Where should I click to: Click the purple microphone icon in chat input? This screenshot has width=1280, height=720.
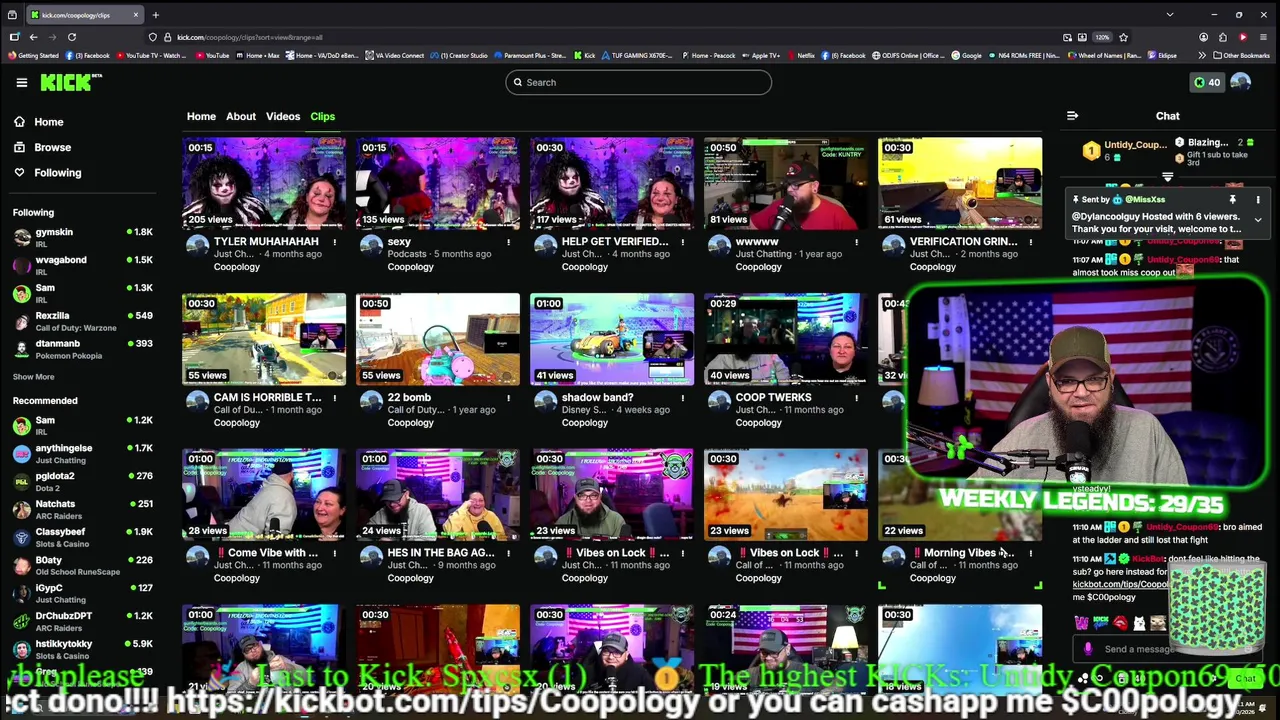pos(1089,649)
